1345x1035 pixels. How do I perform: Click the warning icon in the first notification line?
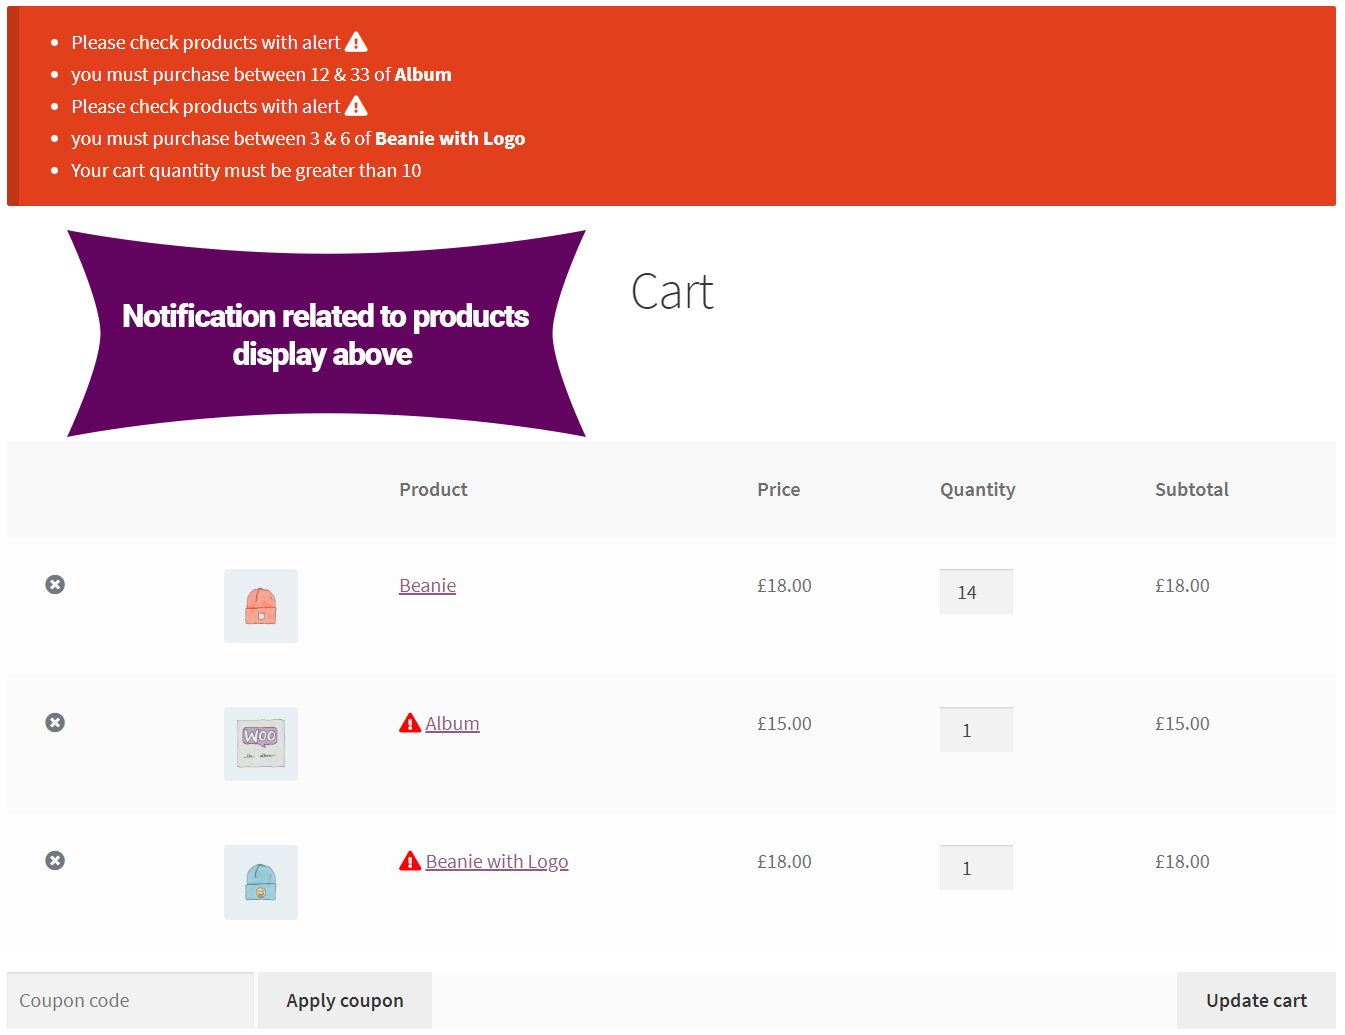click(356, 41)
